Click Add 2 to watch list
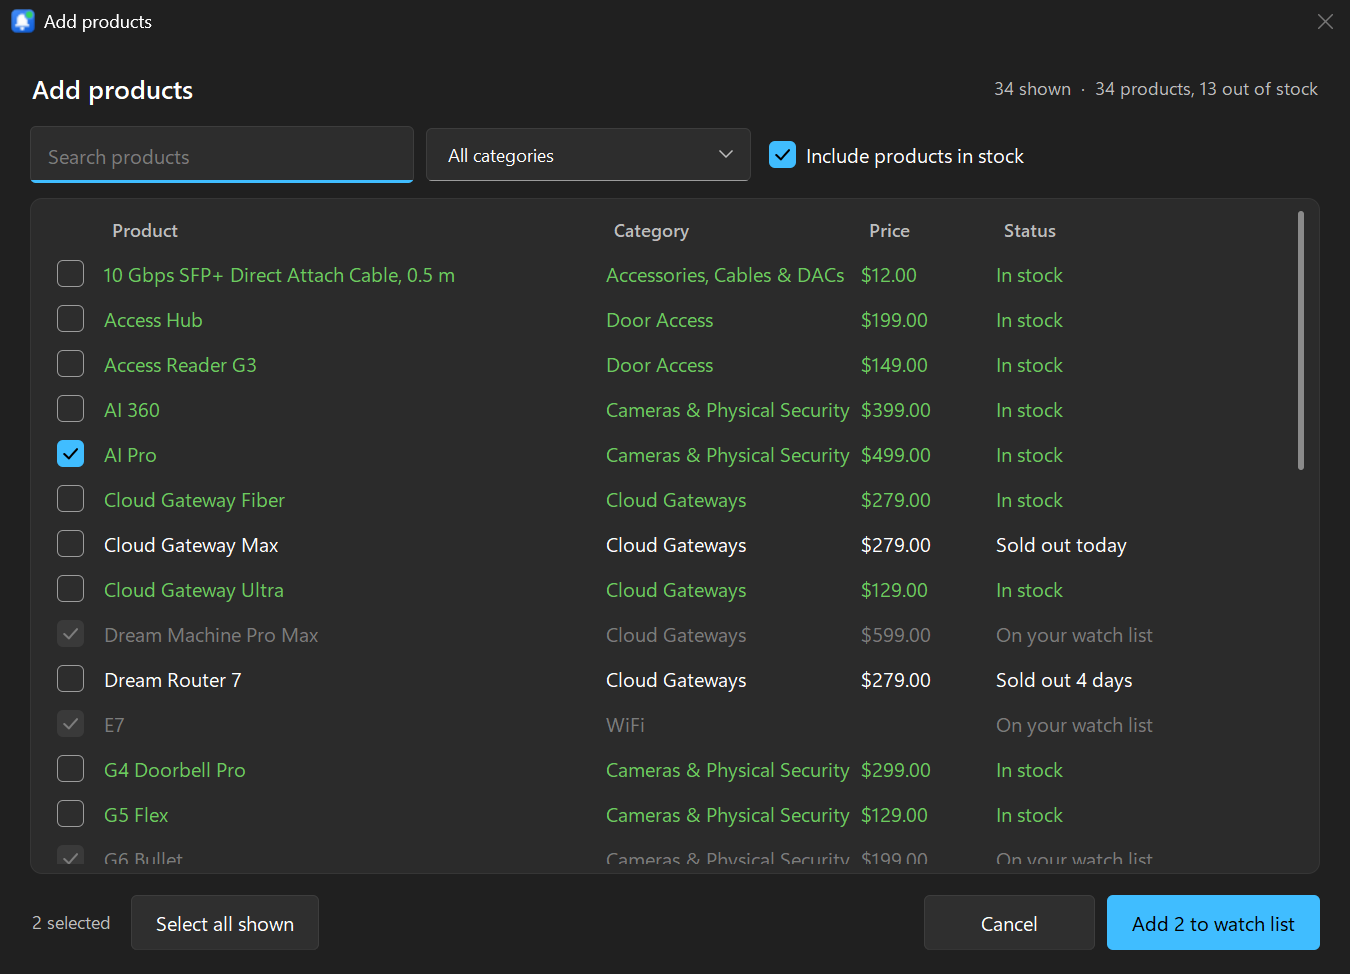This screenshot has width=1350, height=974. click(x=1213, y=923)
